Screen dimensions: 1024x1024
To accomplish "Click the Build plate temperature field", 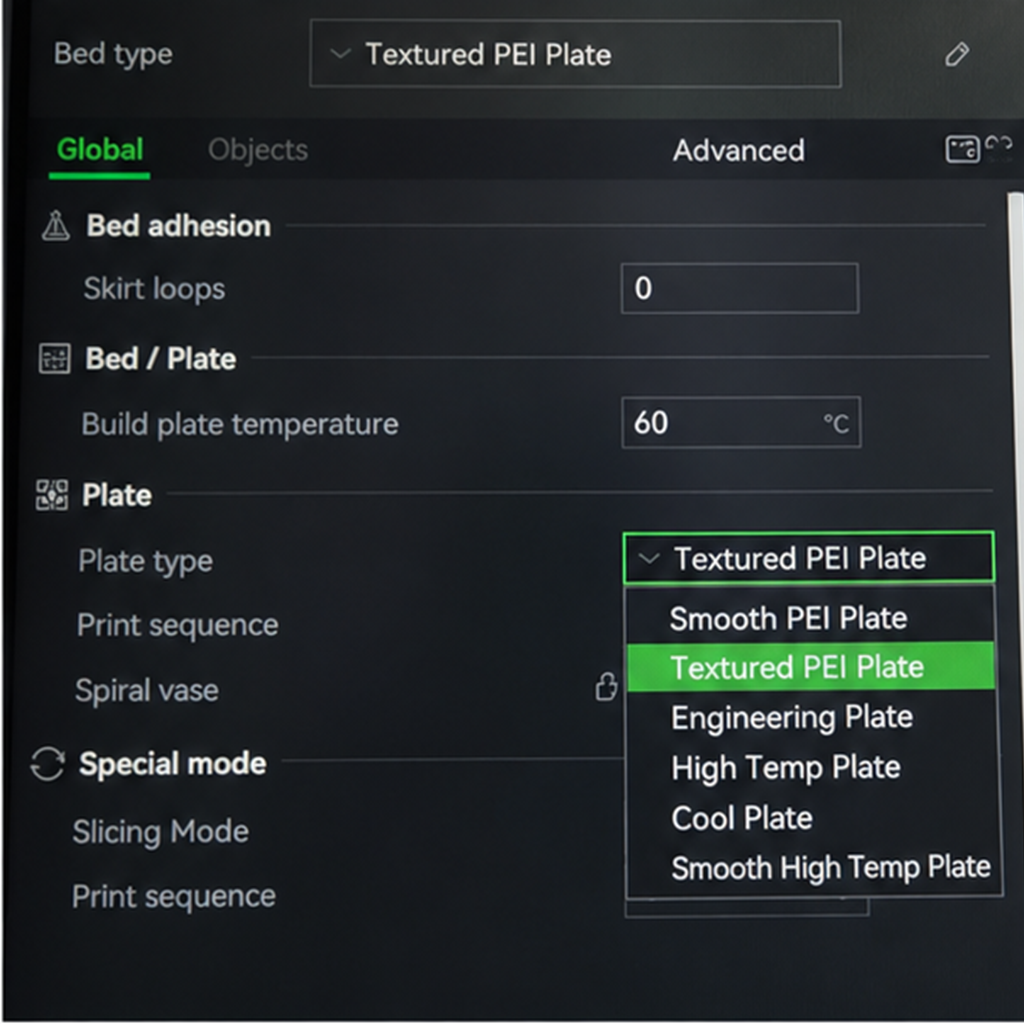I will tap(741, 423).
